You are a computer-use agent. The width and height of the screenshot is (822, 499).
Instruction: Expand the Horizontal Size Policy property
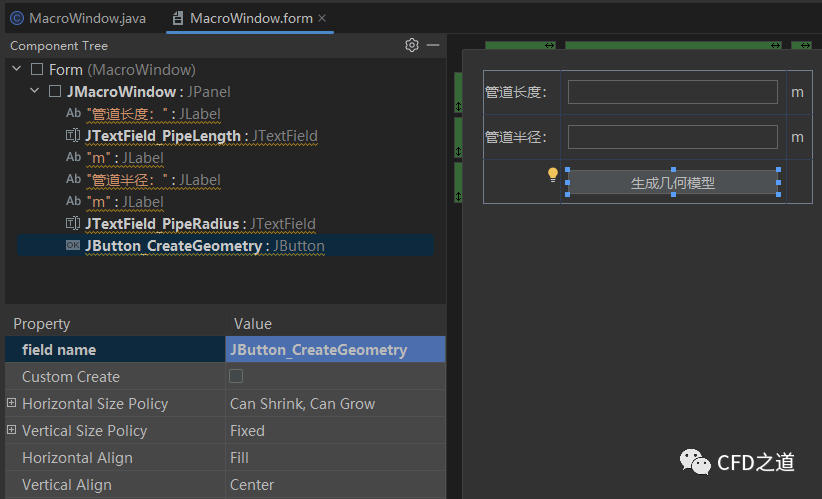click(x=12, y=403)
